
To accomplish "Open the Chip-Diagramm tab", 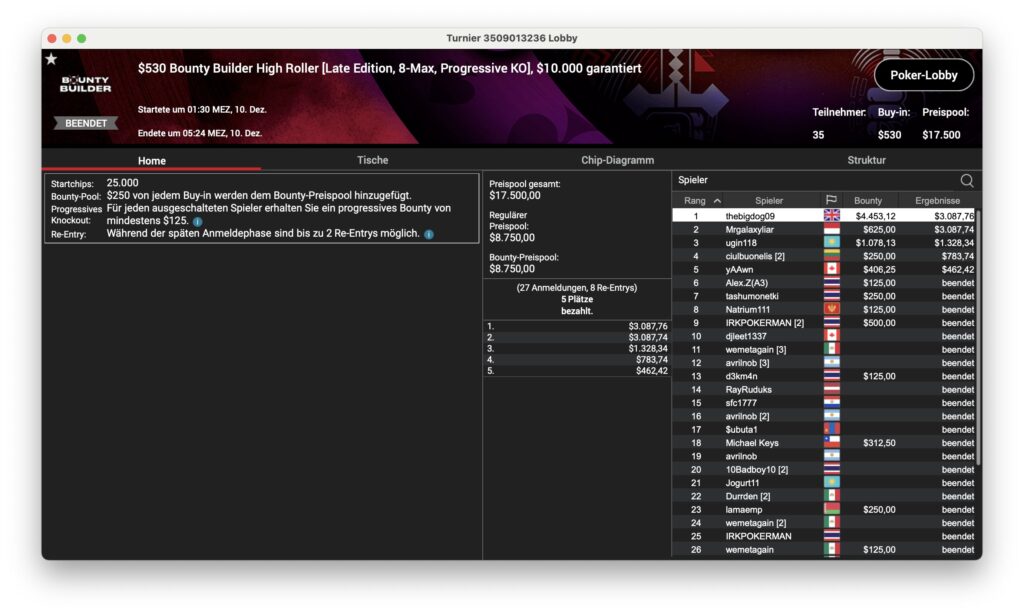I will [x=617, y=160].
